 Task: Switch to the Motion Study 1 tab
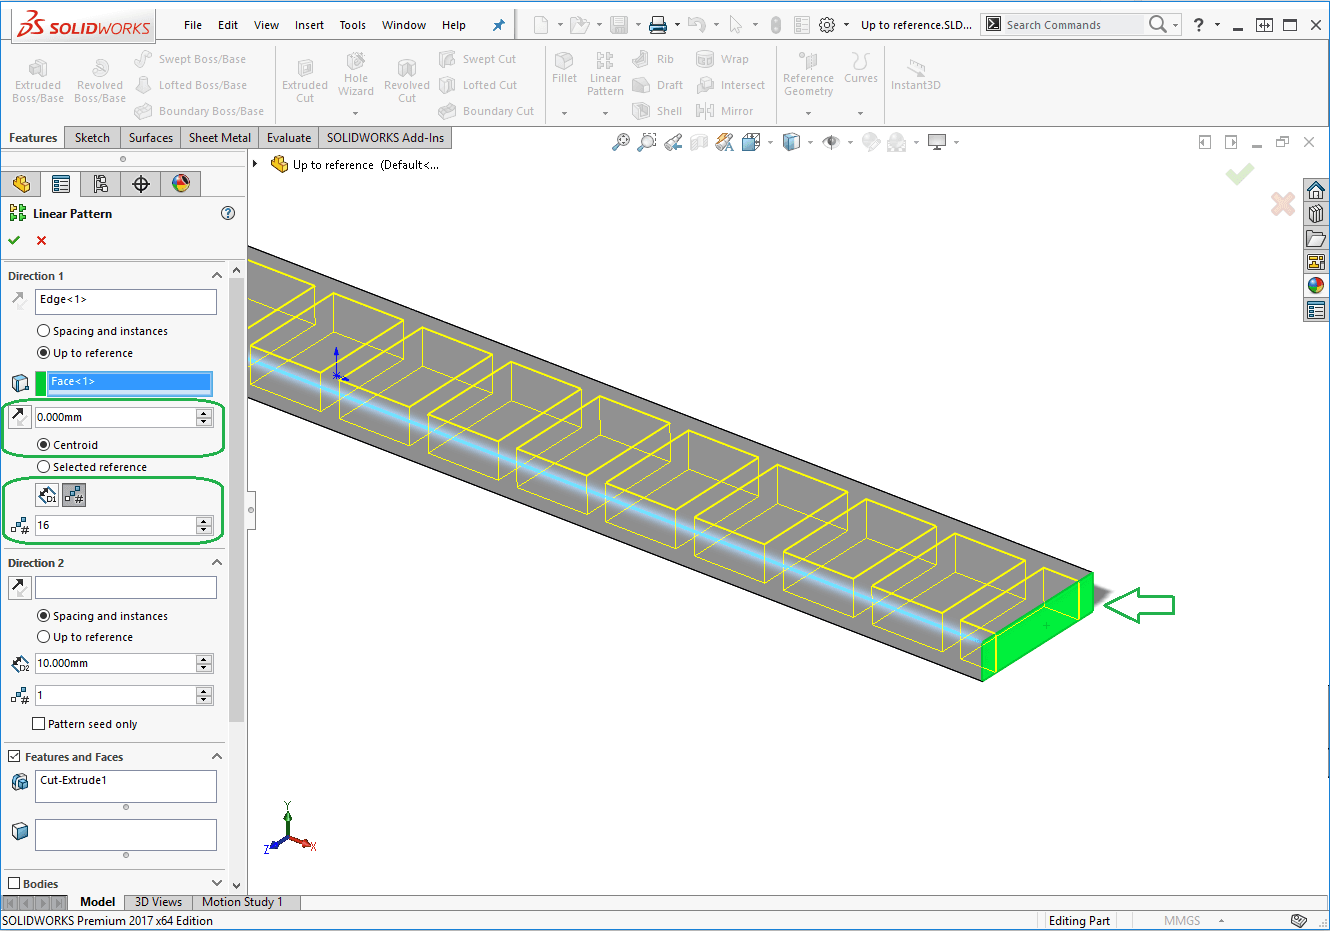pyautogui.click(x=242, y=902)
